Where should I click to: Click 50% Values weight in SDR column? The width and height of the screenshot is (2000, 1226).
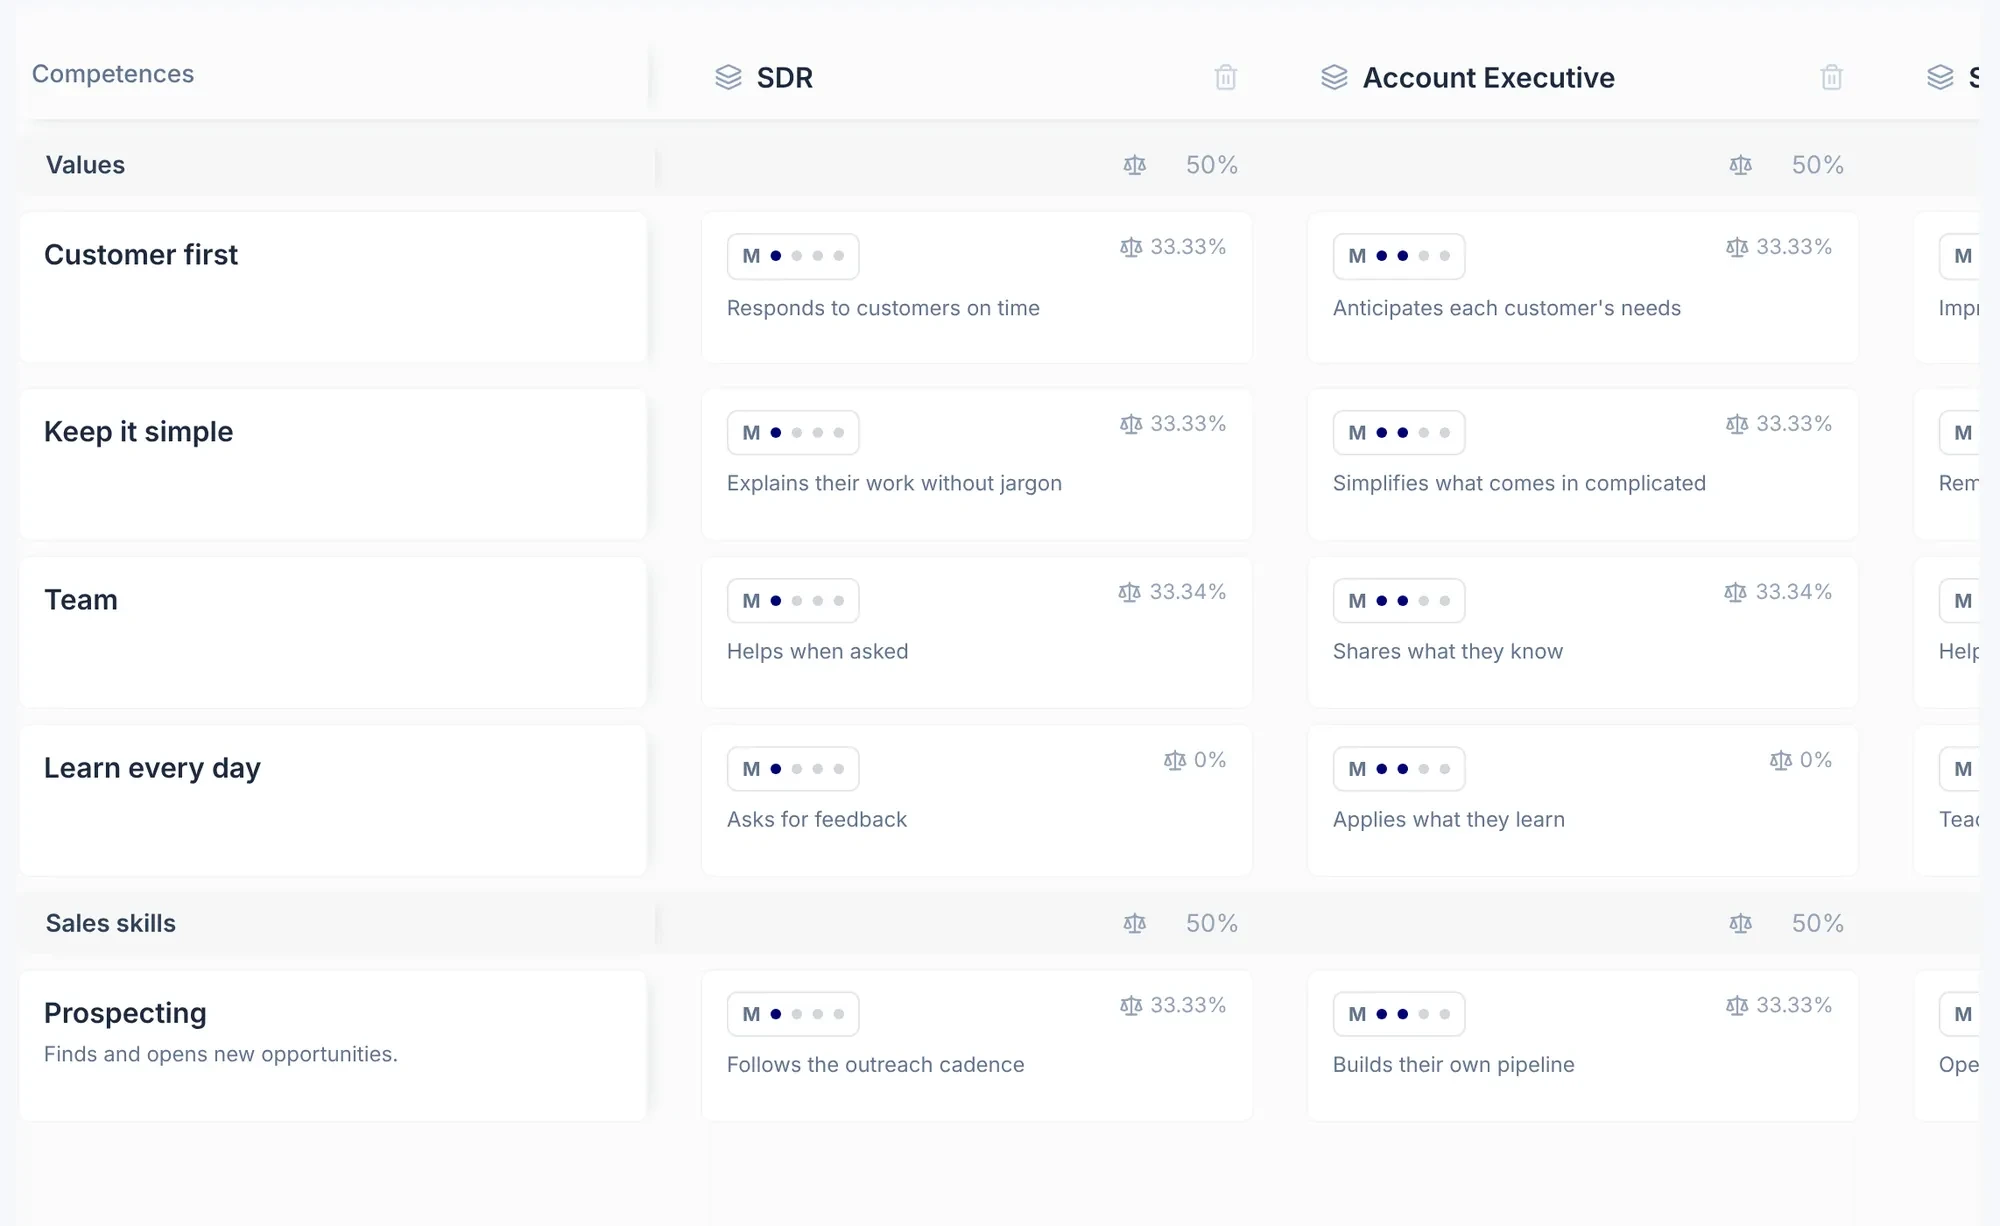(1212, 165)
